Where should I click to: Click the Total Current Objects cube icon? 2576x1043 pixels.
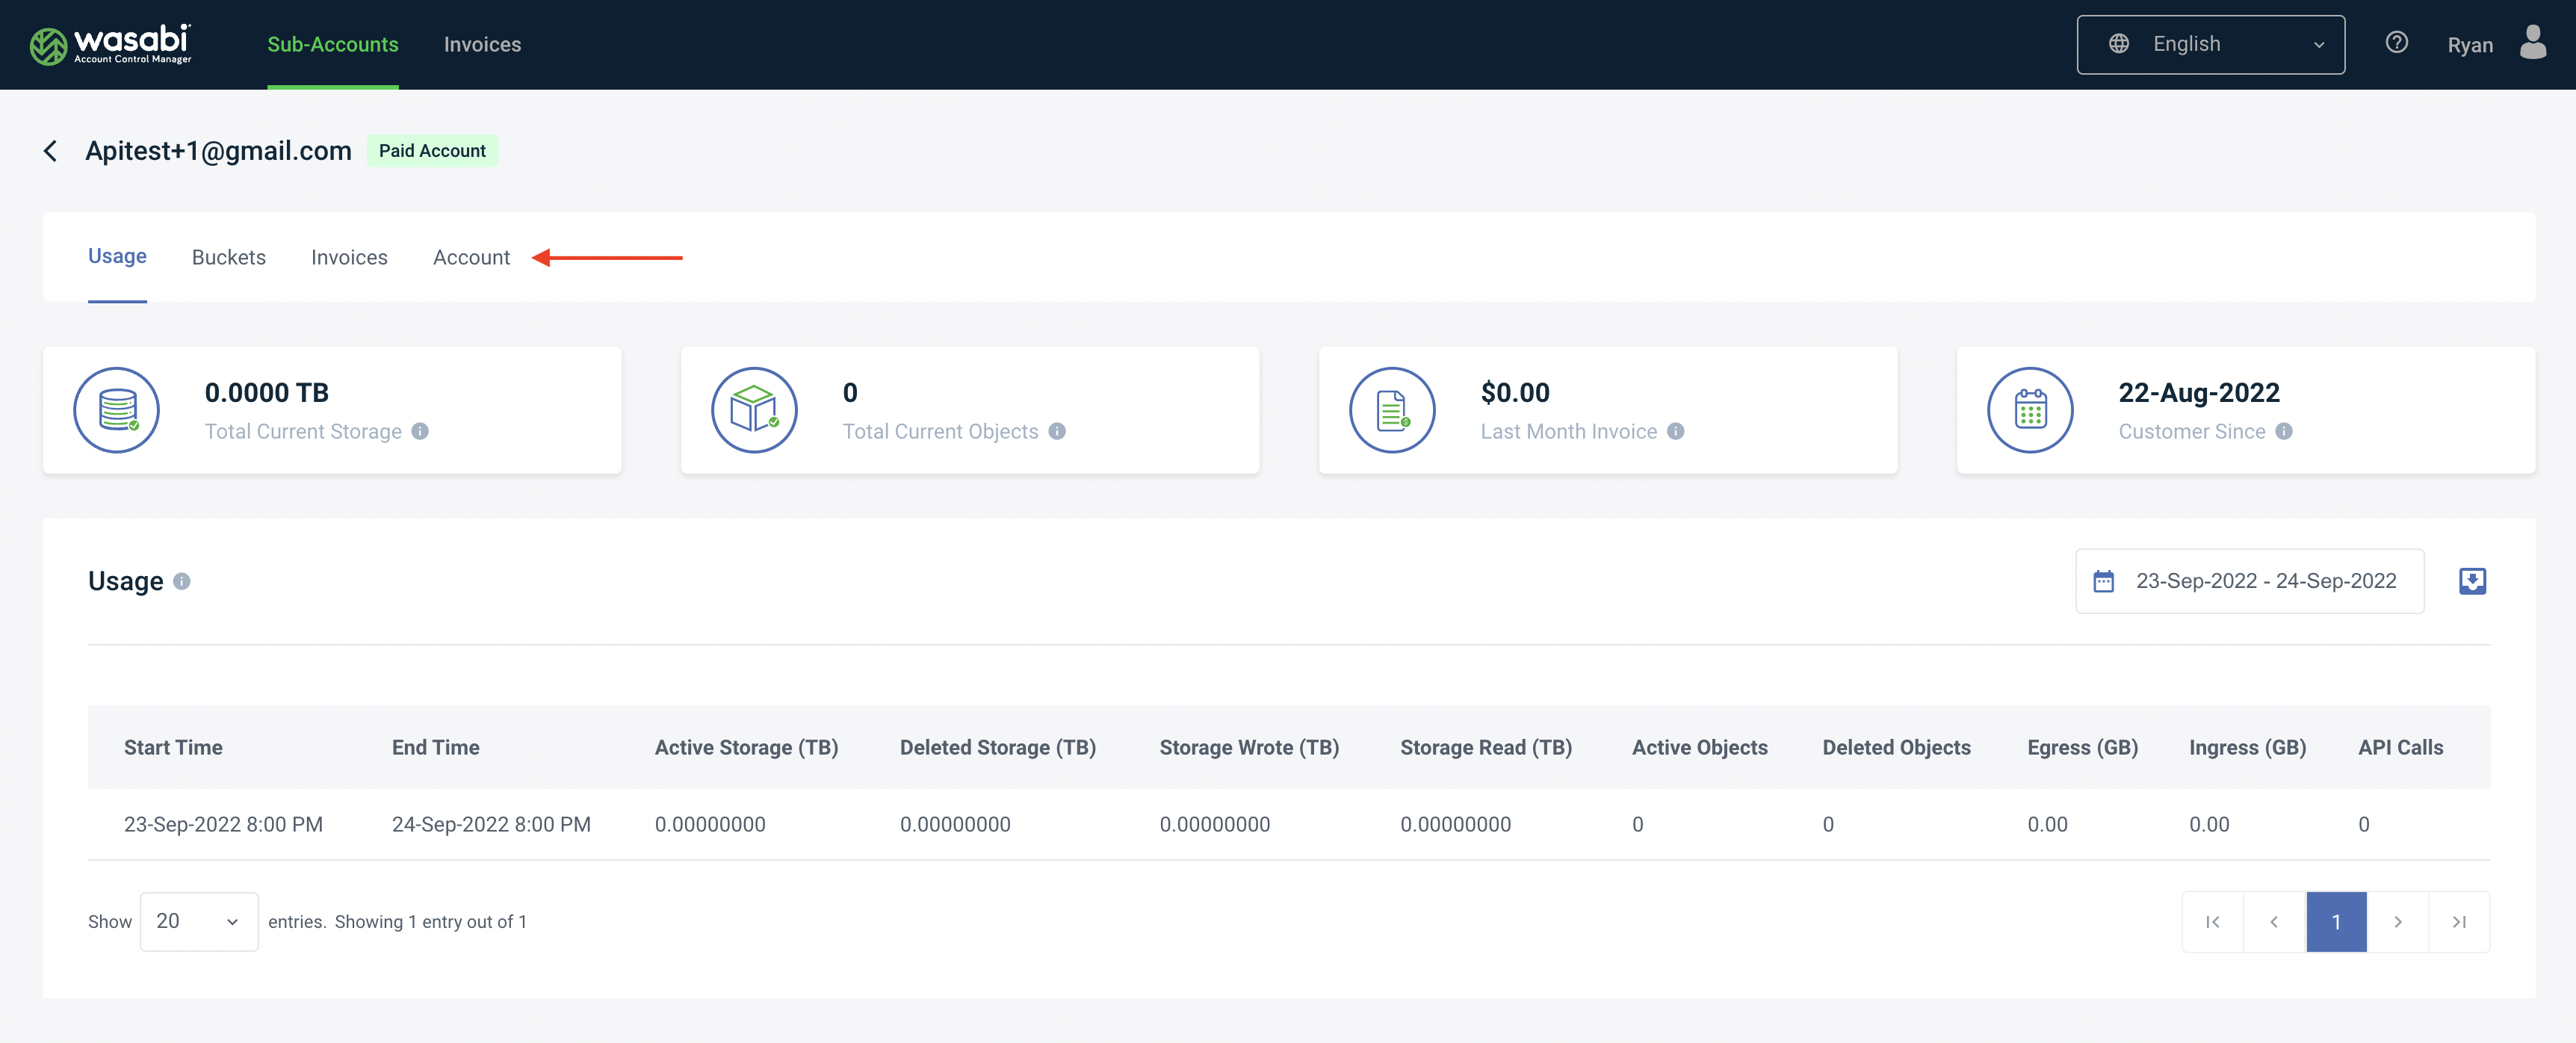click(754, 410)
